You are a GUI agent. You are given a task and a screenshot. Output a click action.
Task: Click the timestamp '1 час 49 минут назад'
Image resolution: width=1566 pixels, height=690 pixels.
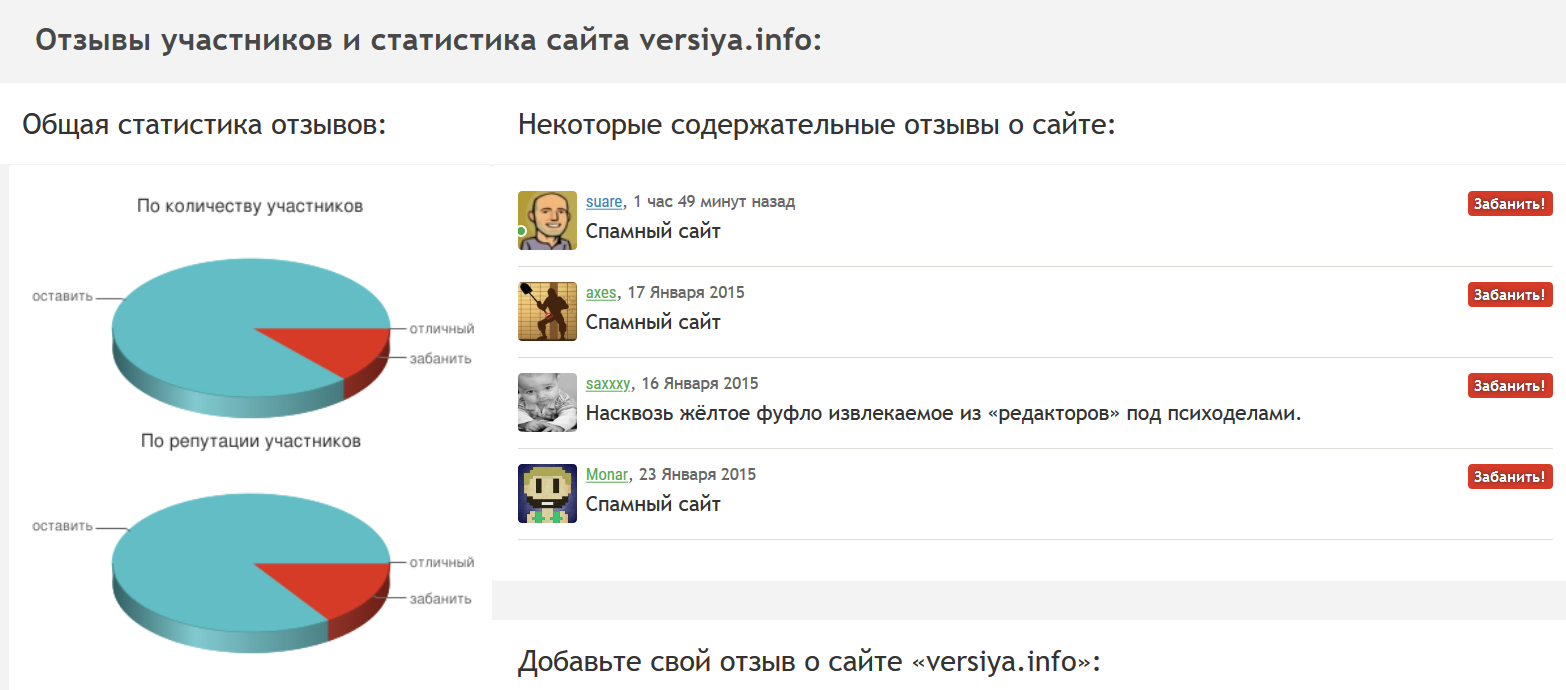tap(714, 202)
